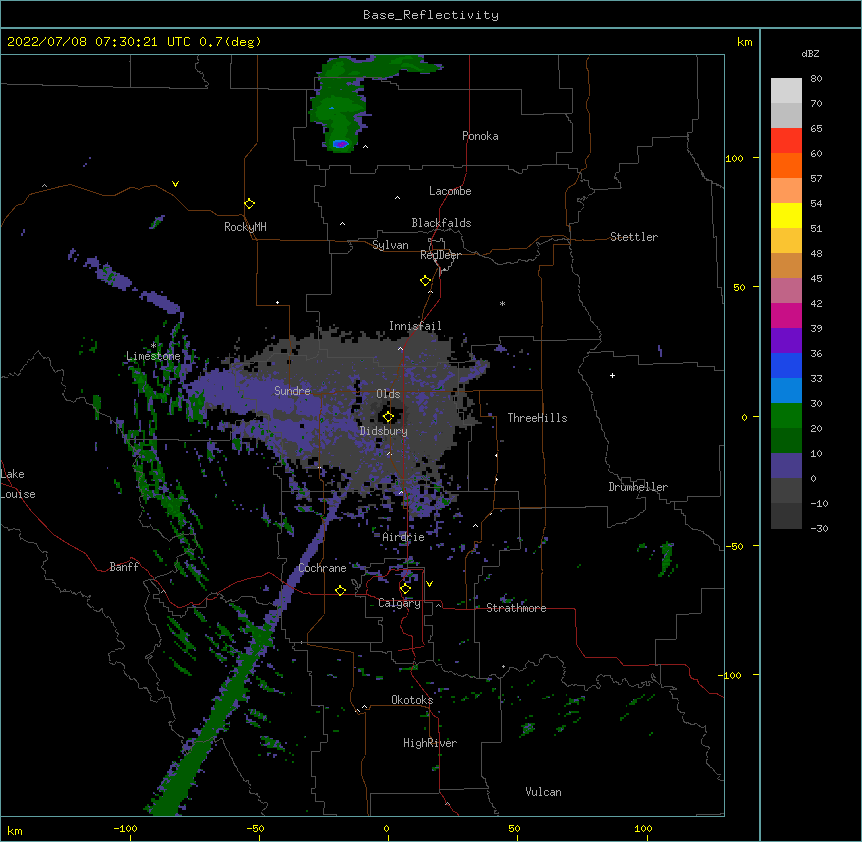Click the Ponoka city label
This screenshot has height=842, width=862.
pyautogui.click(x=480, y=136)
